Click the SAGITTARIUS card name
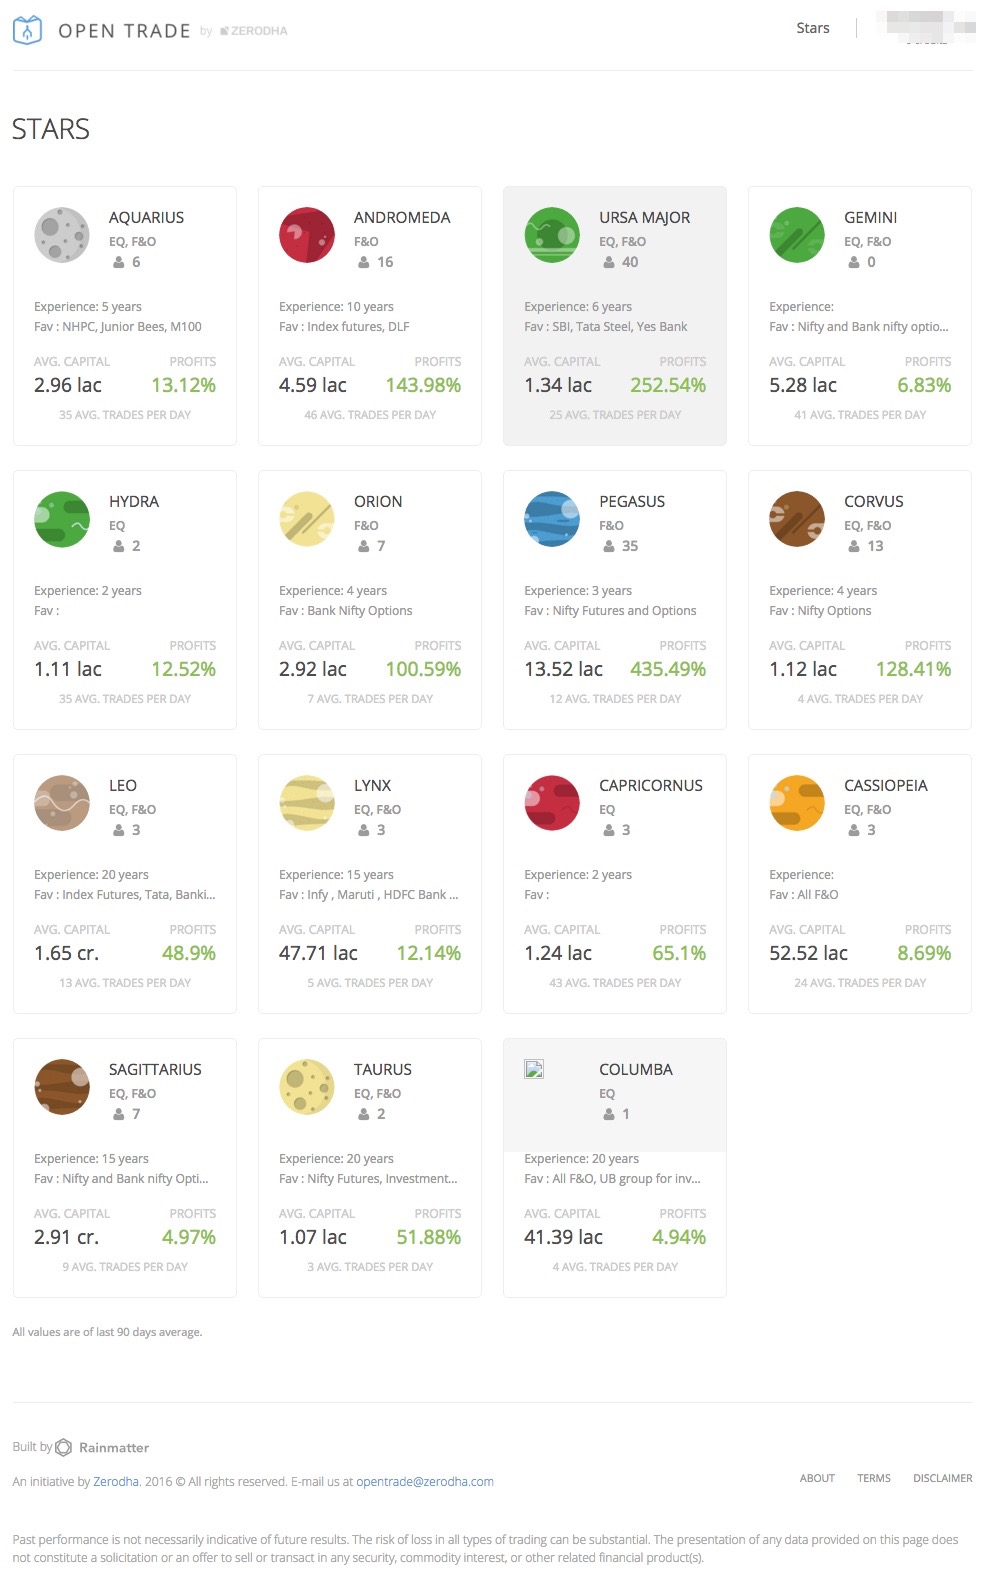Viewport: 987px width, 1586px height. pyautogui.click(x=155, y=1069)
